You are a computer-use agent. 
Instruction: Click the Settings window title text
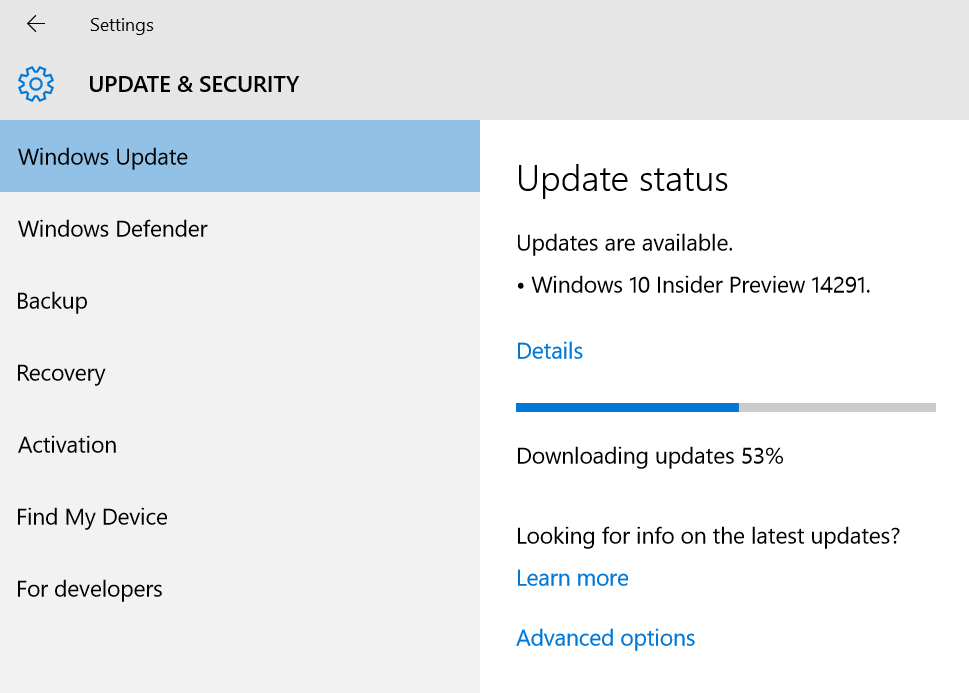[x=122, y=24]
